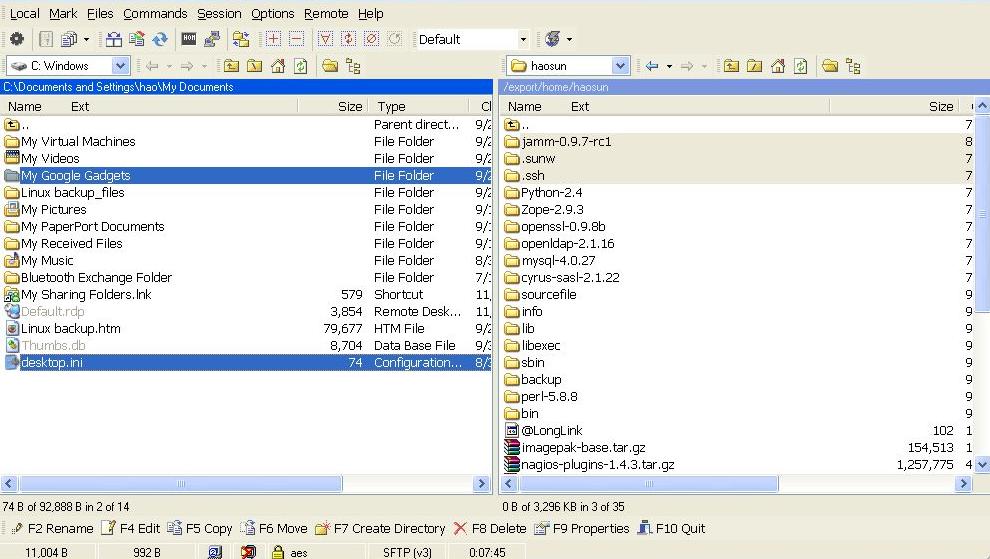Open the C: Windows drive dropdown
Screen dimensions: 990x559
point(120,66)
